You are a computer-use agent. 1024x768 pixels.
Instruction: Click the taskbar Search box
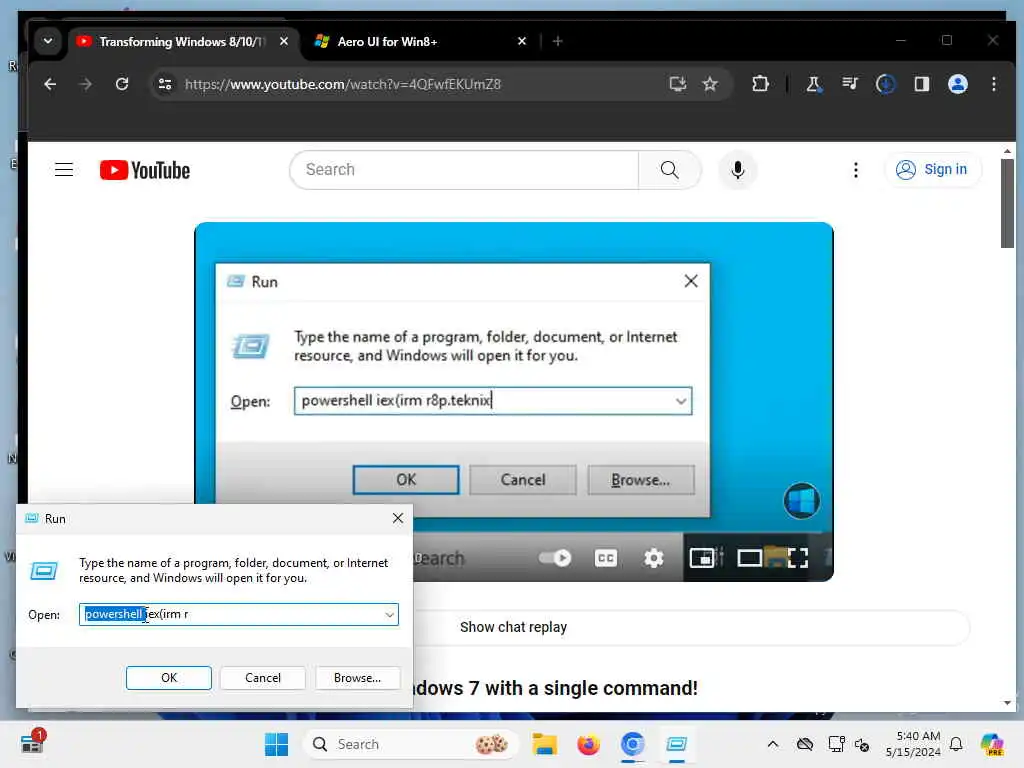click(411, 744)
